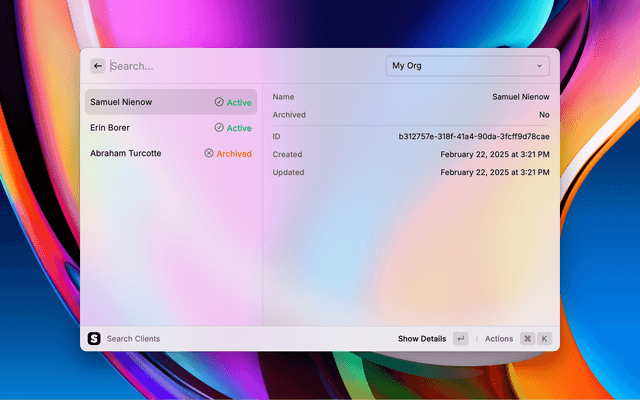
Task: Click the My Org dropdown chevron
Action: pos(540,66)
